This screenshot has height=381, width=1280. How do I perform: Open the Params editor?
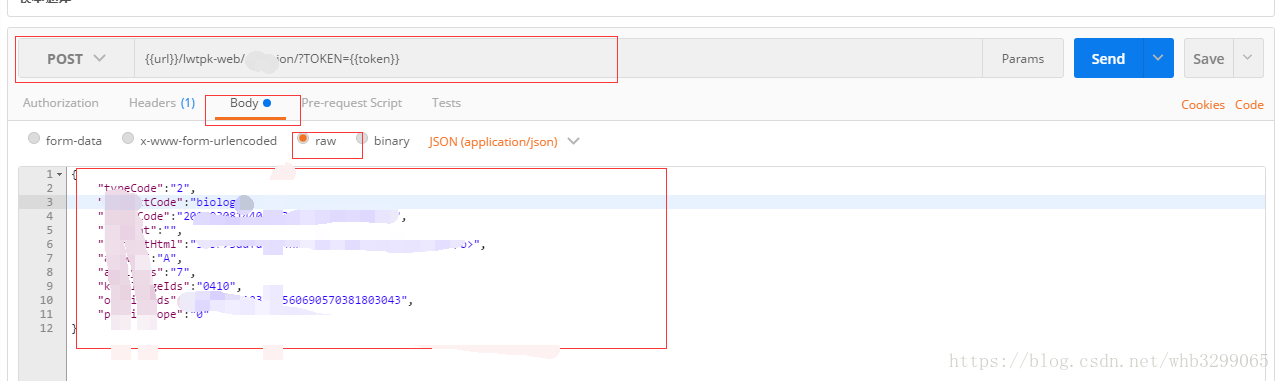[x=1022, y=59]
